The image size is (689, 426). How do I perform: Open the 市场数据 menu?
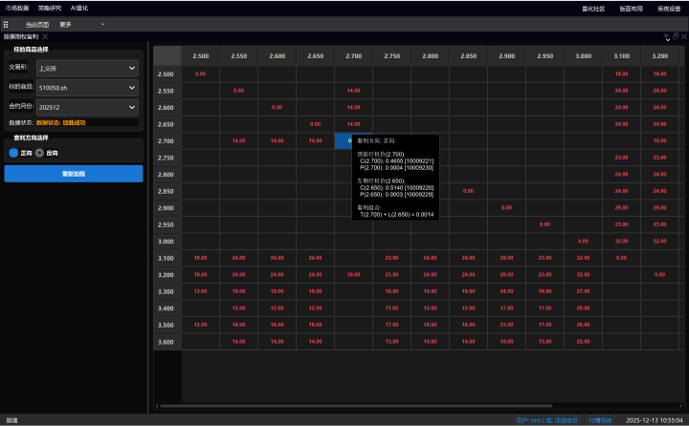[17, 7]
